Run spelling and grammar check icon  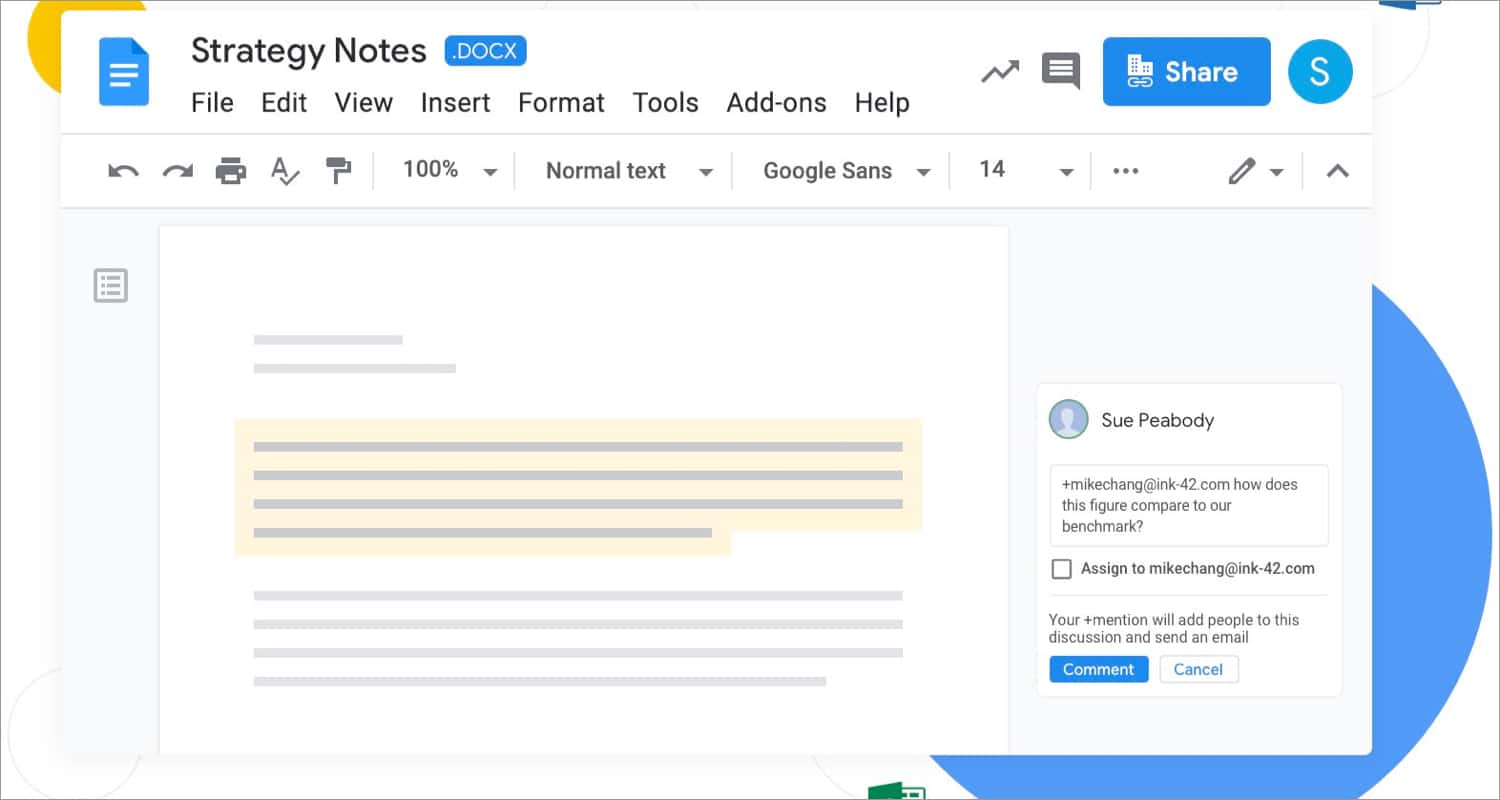tap(285, 171)
